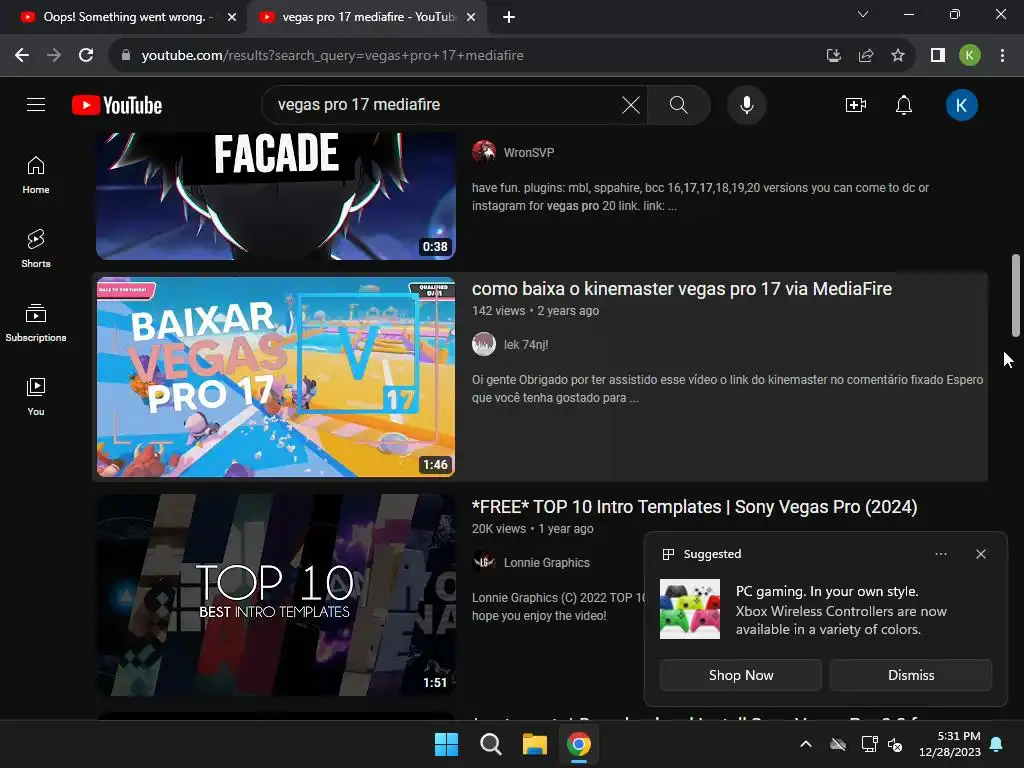Visit the WronSVP channel
Viewport: 1024px width, 768px height.
[528, 153]
